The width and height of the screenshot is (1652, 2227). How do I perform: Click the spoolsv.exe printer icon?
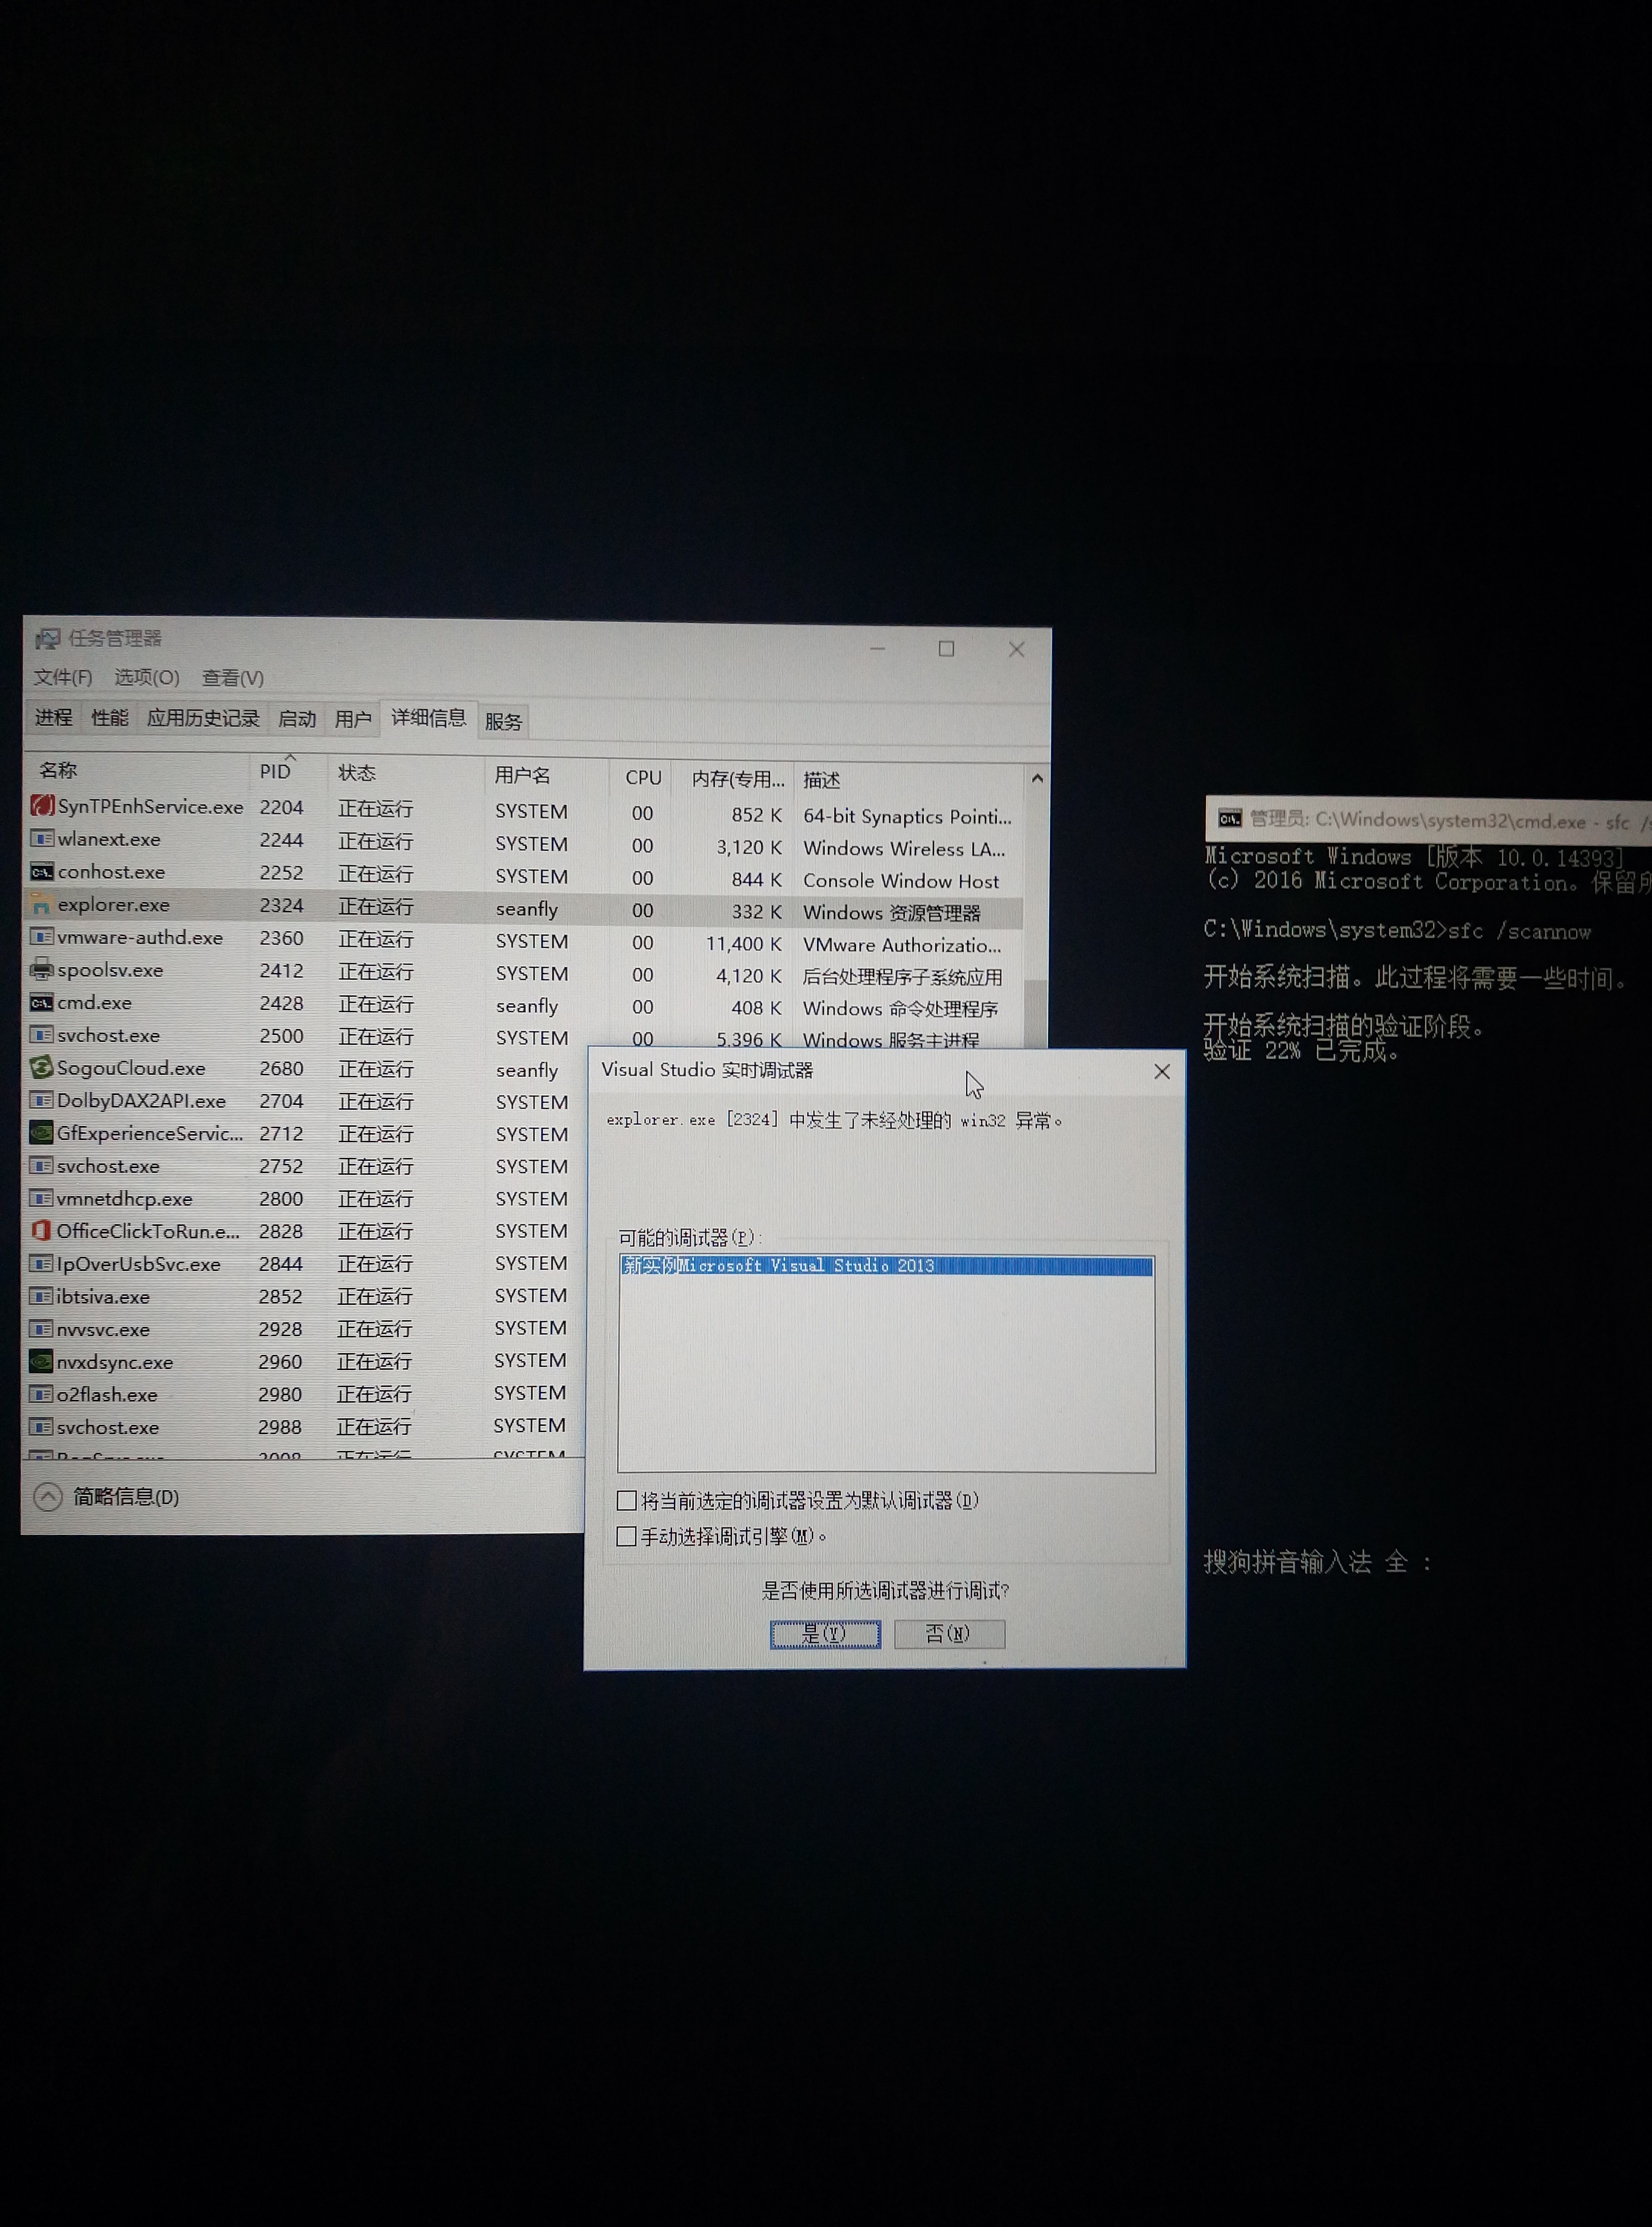(42, 969)
